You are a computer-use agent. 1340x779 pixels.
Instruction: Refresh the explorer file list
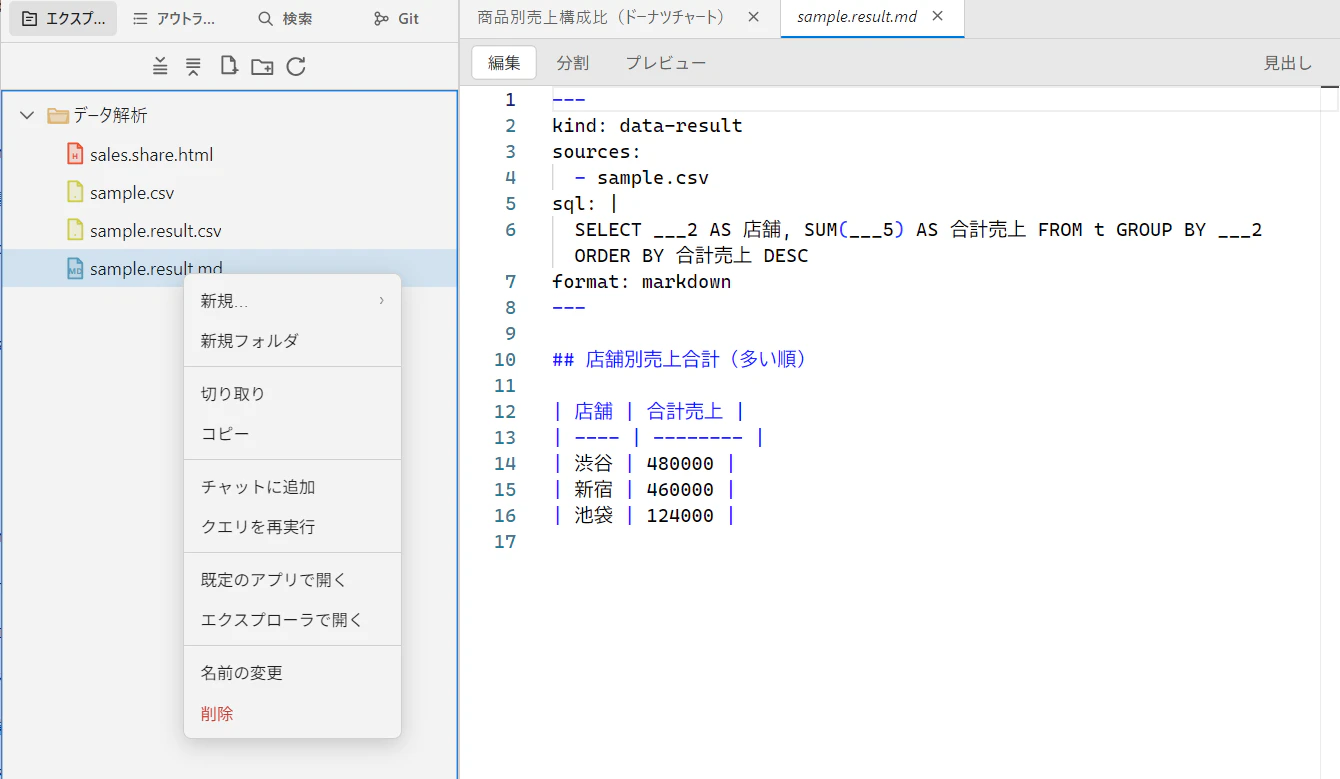pos(296,67)
